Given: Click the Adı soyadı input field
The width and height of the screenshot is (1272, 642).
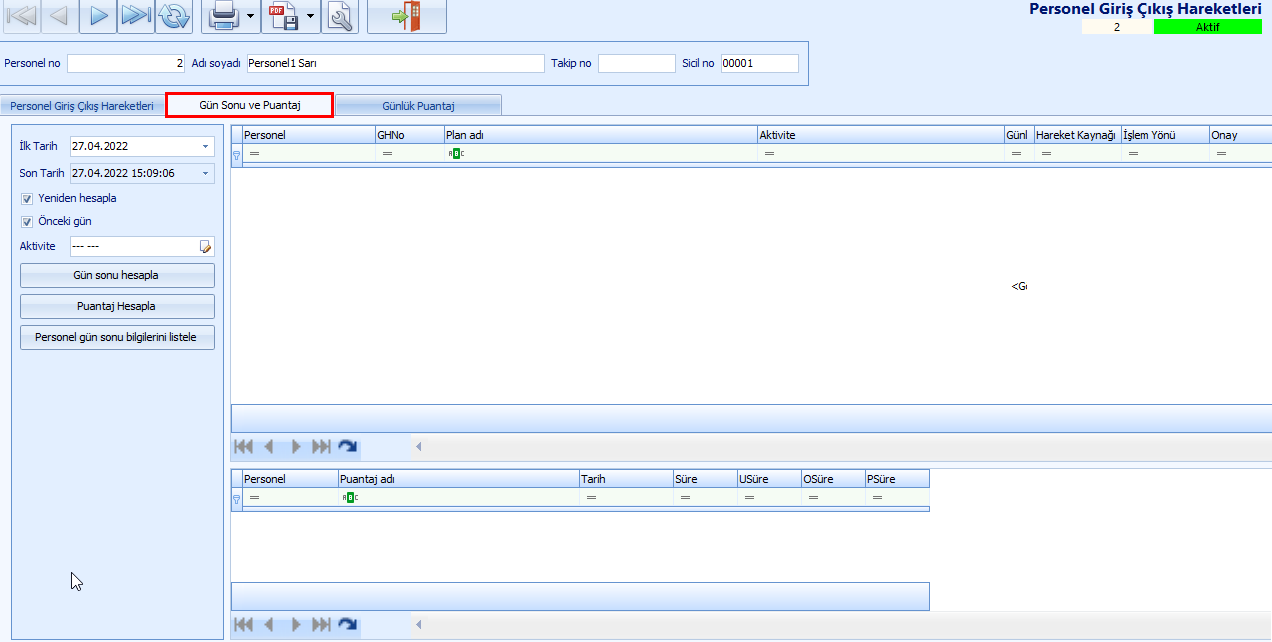Looking at the screenshot, I should pyautogui.click(x=395, y=63).
